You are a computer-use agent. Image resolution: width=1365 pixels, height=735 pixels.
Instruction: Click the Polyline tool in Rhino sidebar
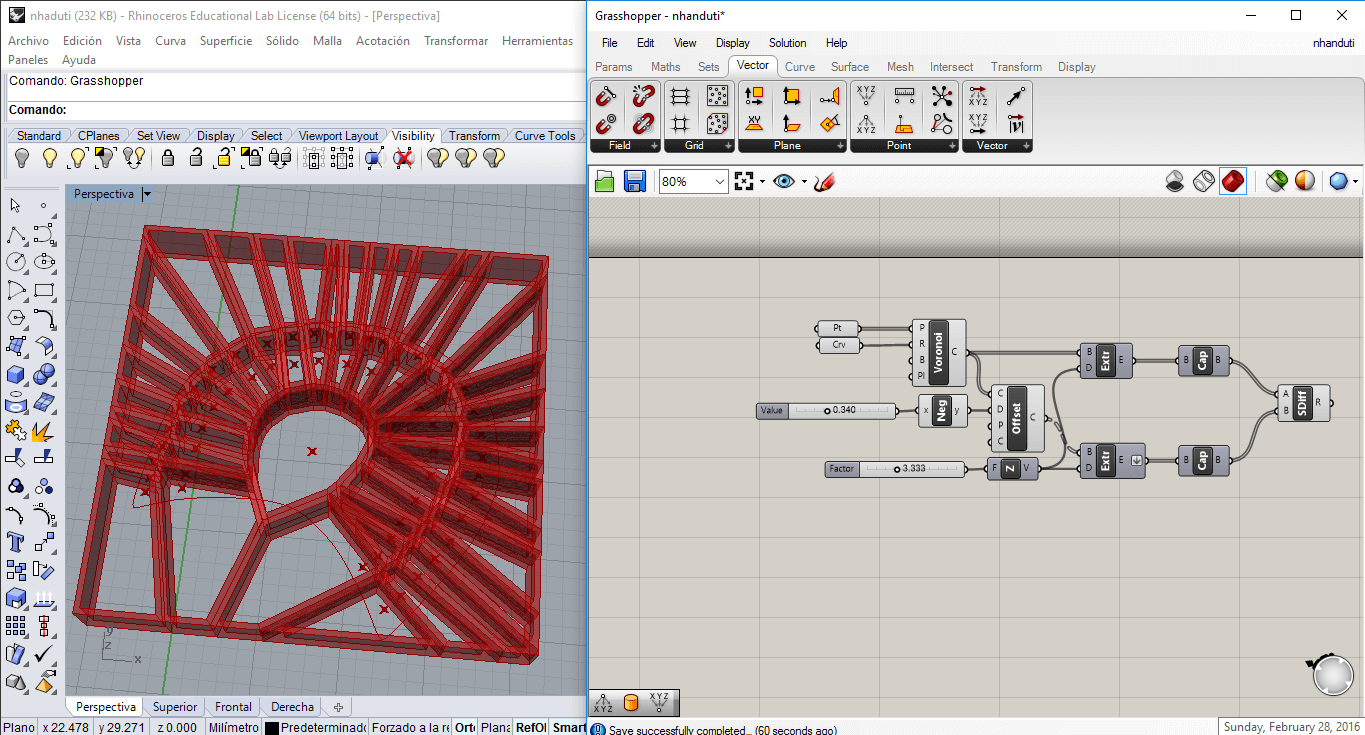(x=16, y=233)
